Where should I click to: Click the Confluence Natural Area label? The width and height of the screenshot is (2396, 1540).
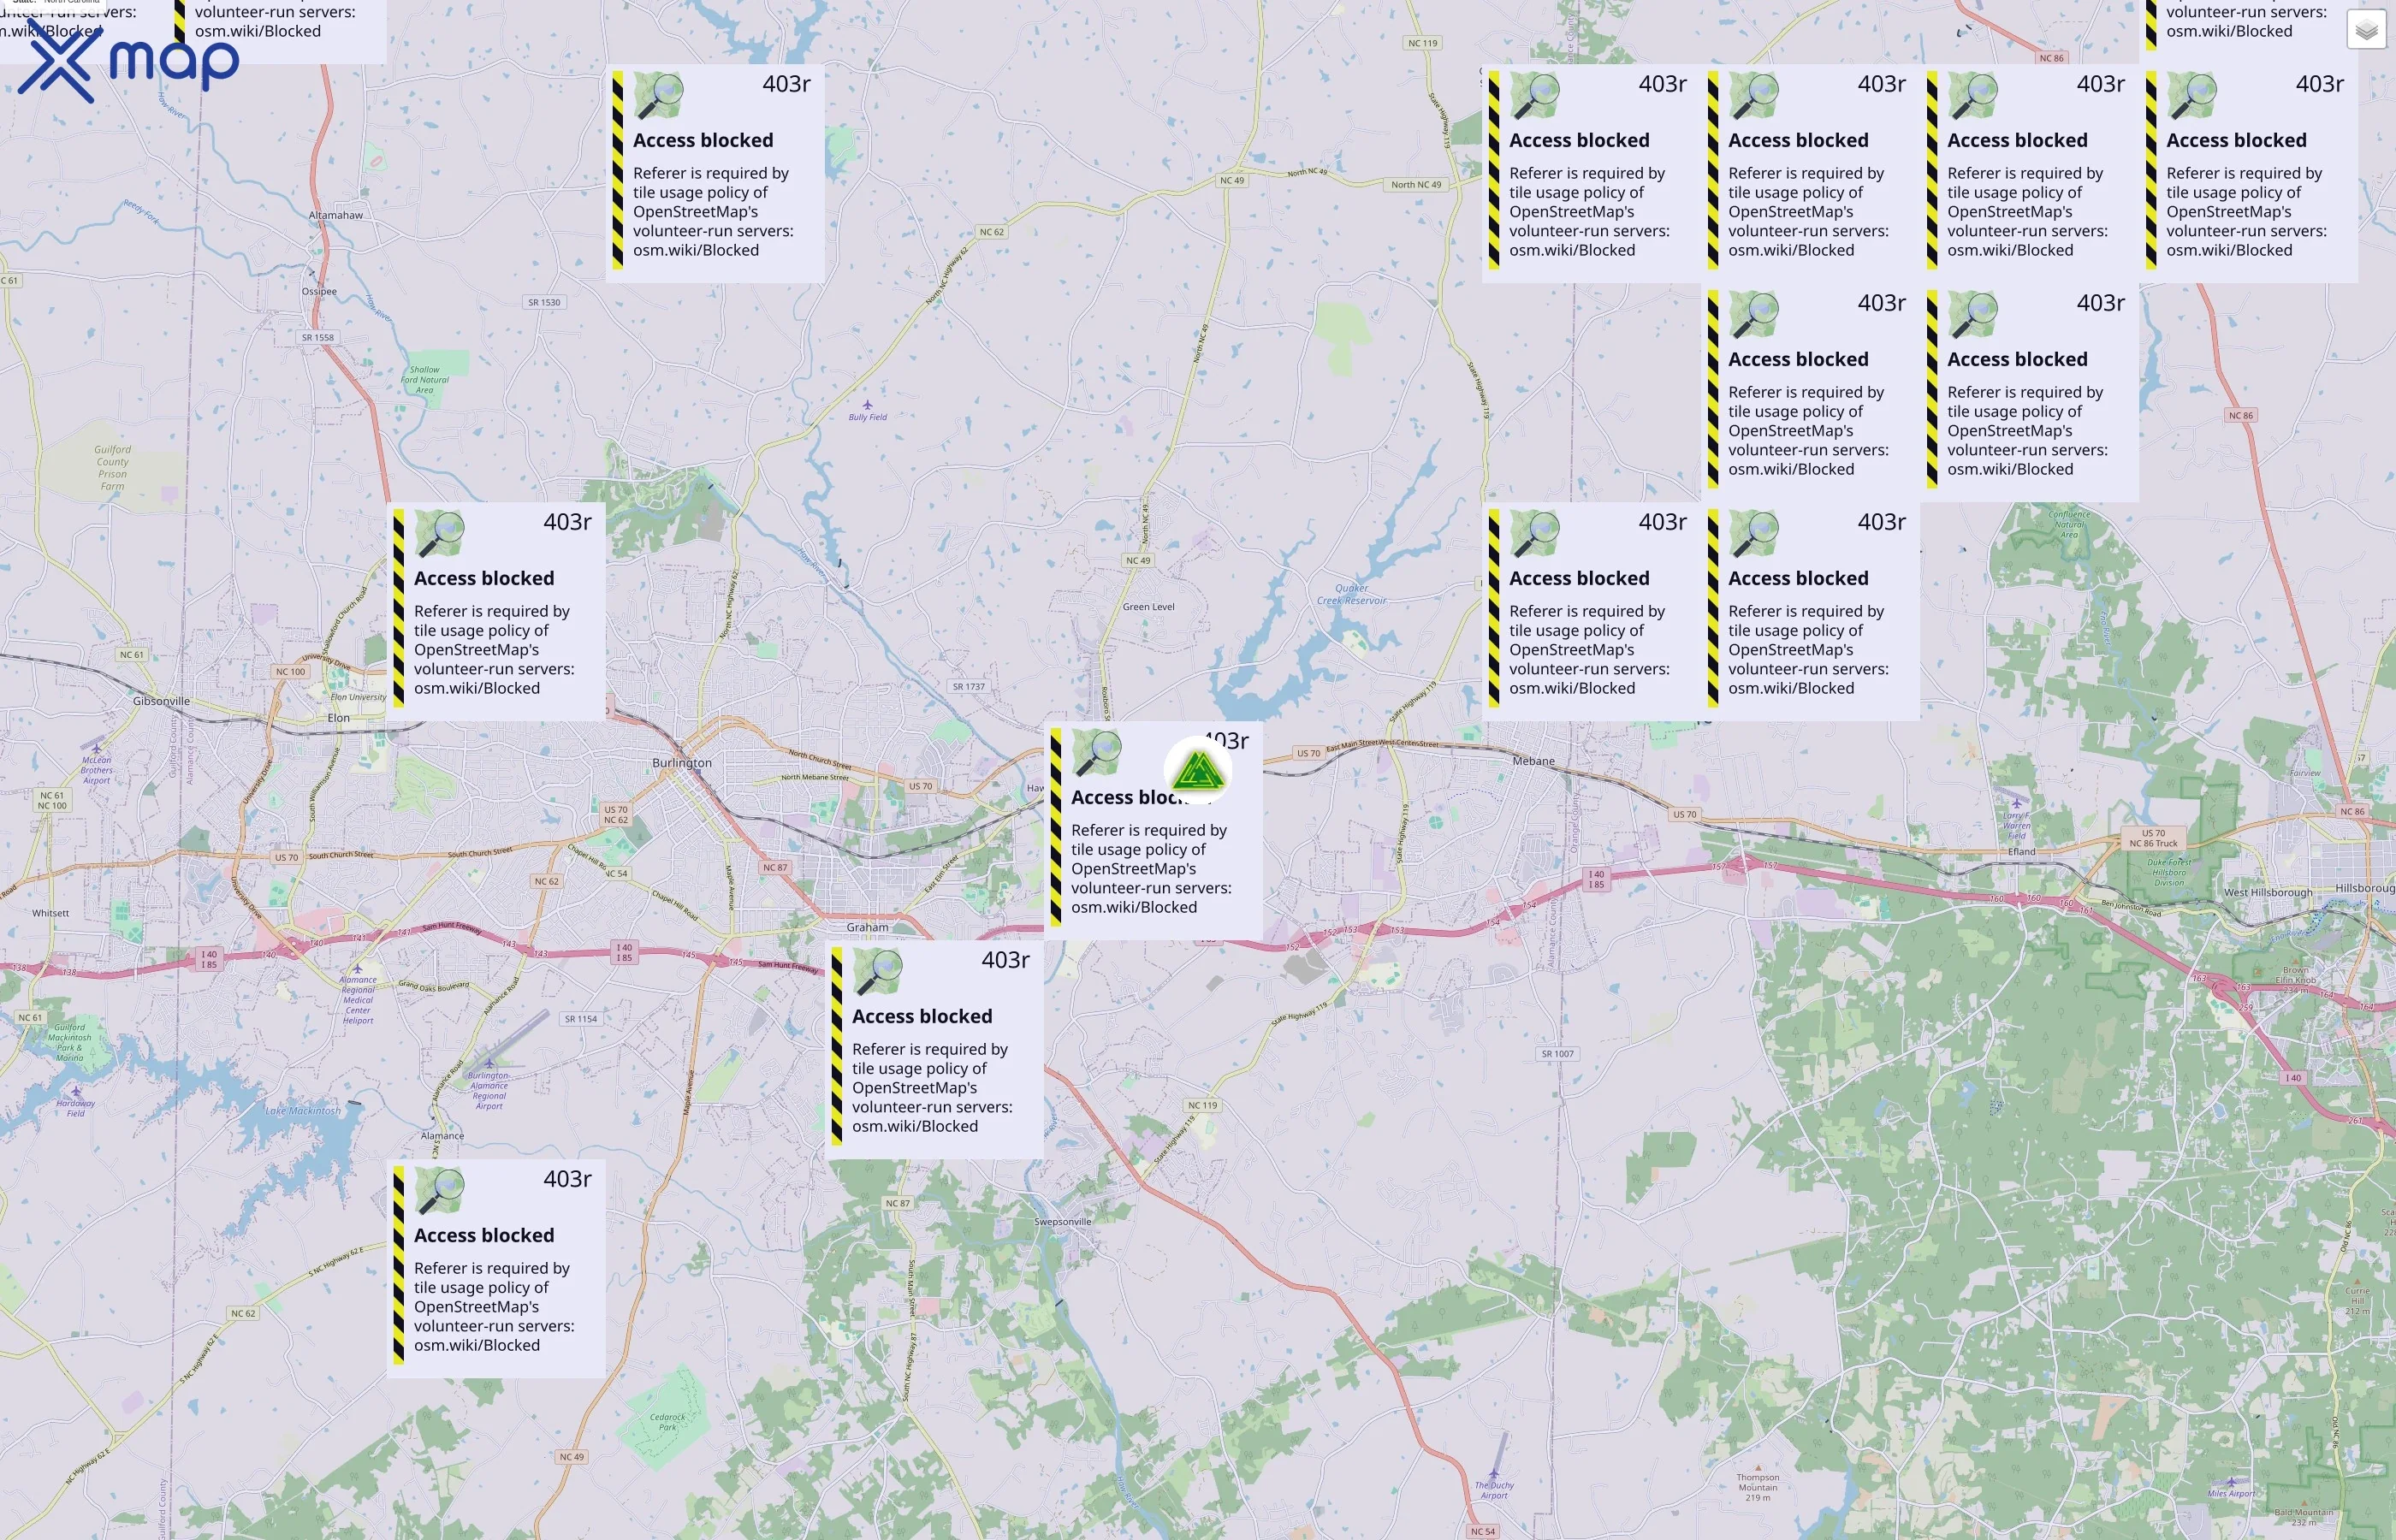click(x=2069, y=525)
